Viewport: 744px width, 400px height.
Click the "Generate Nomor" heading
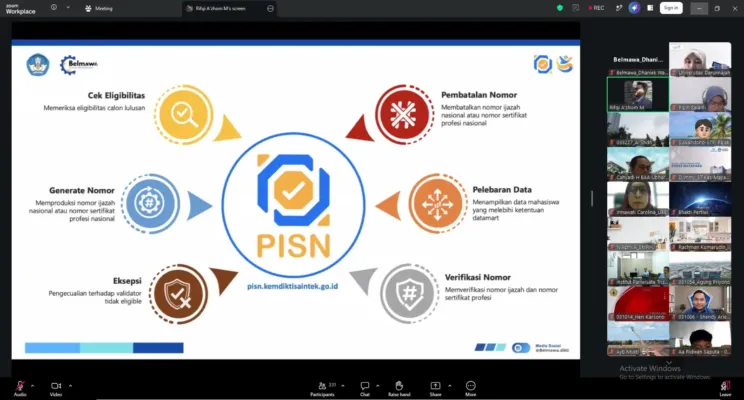(x=82, y=190)
